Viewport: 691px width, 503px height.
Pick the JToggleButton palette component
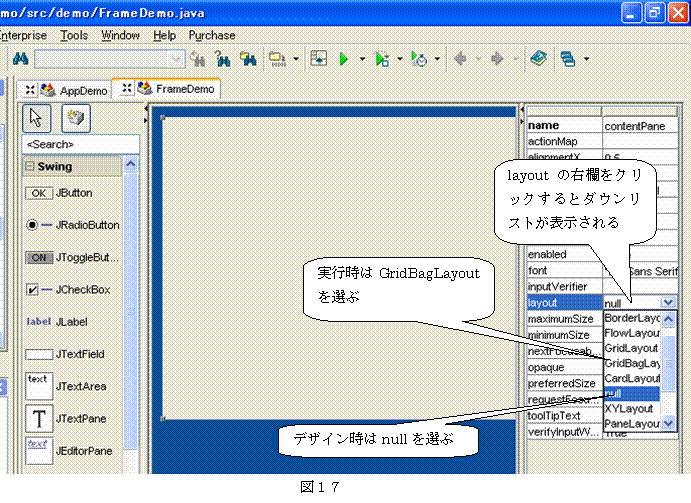[x=70, y=258]
